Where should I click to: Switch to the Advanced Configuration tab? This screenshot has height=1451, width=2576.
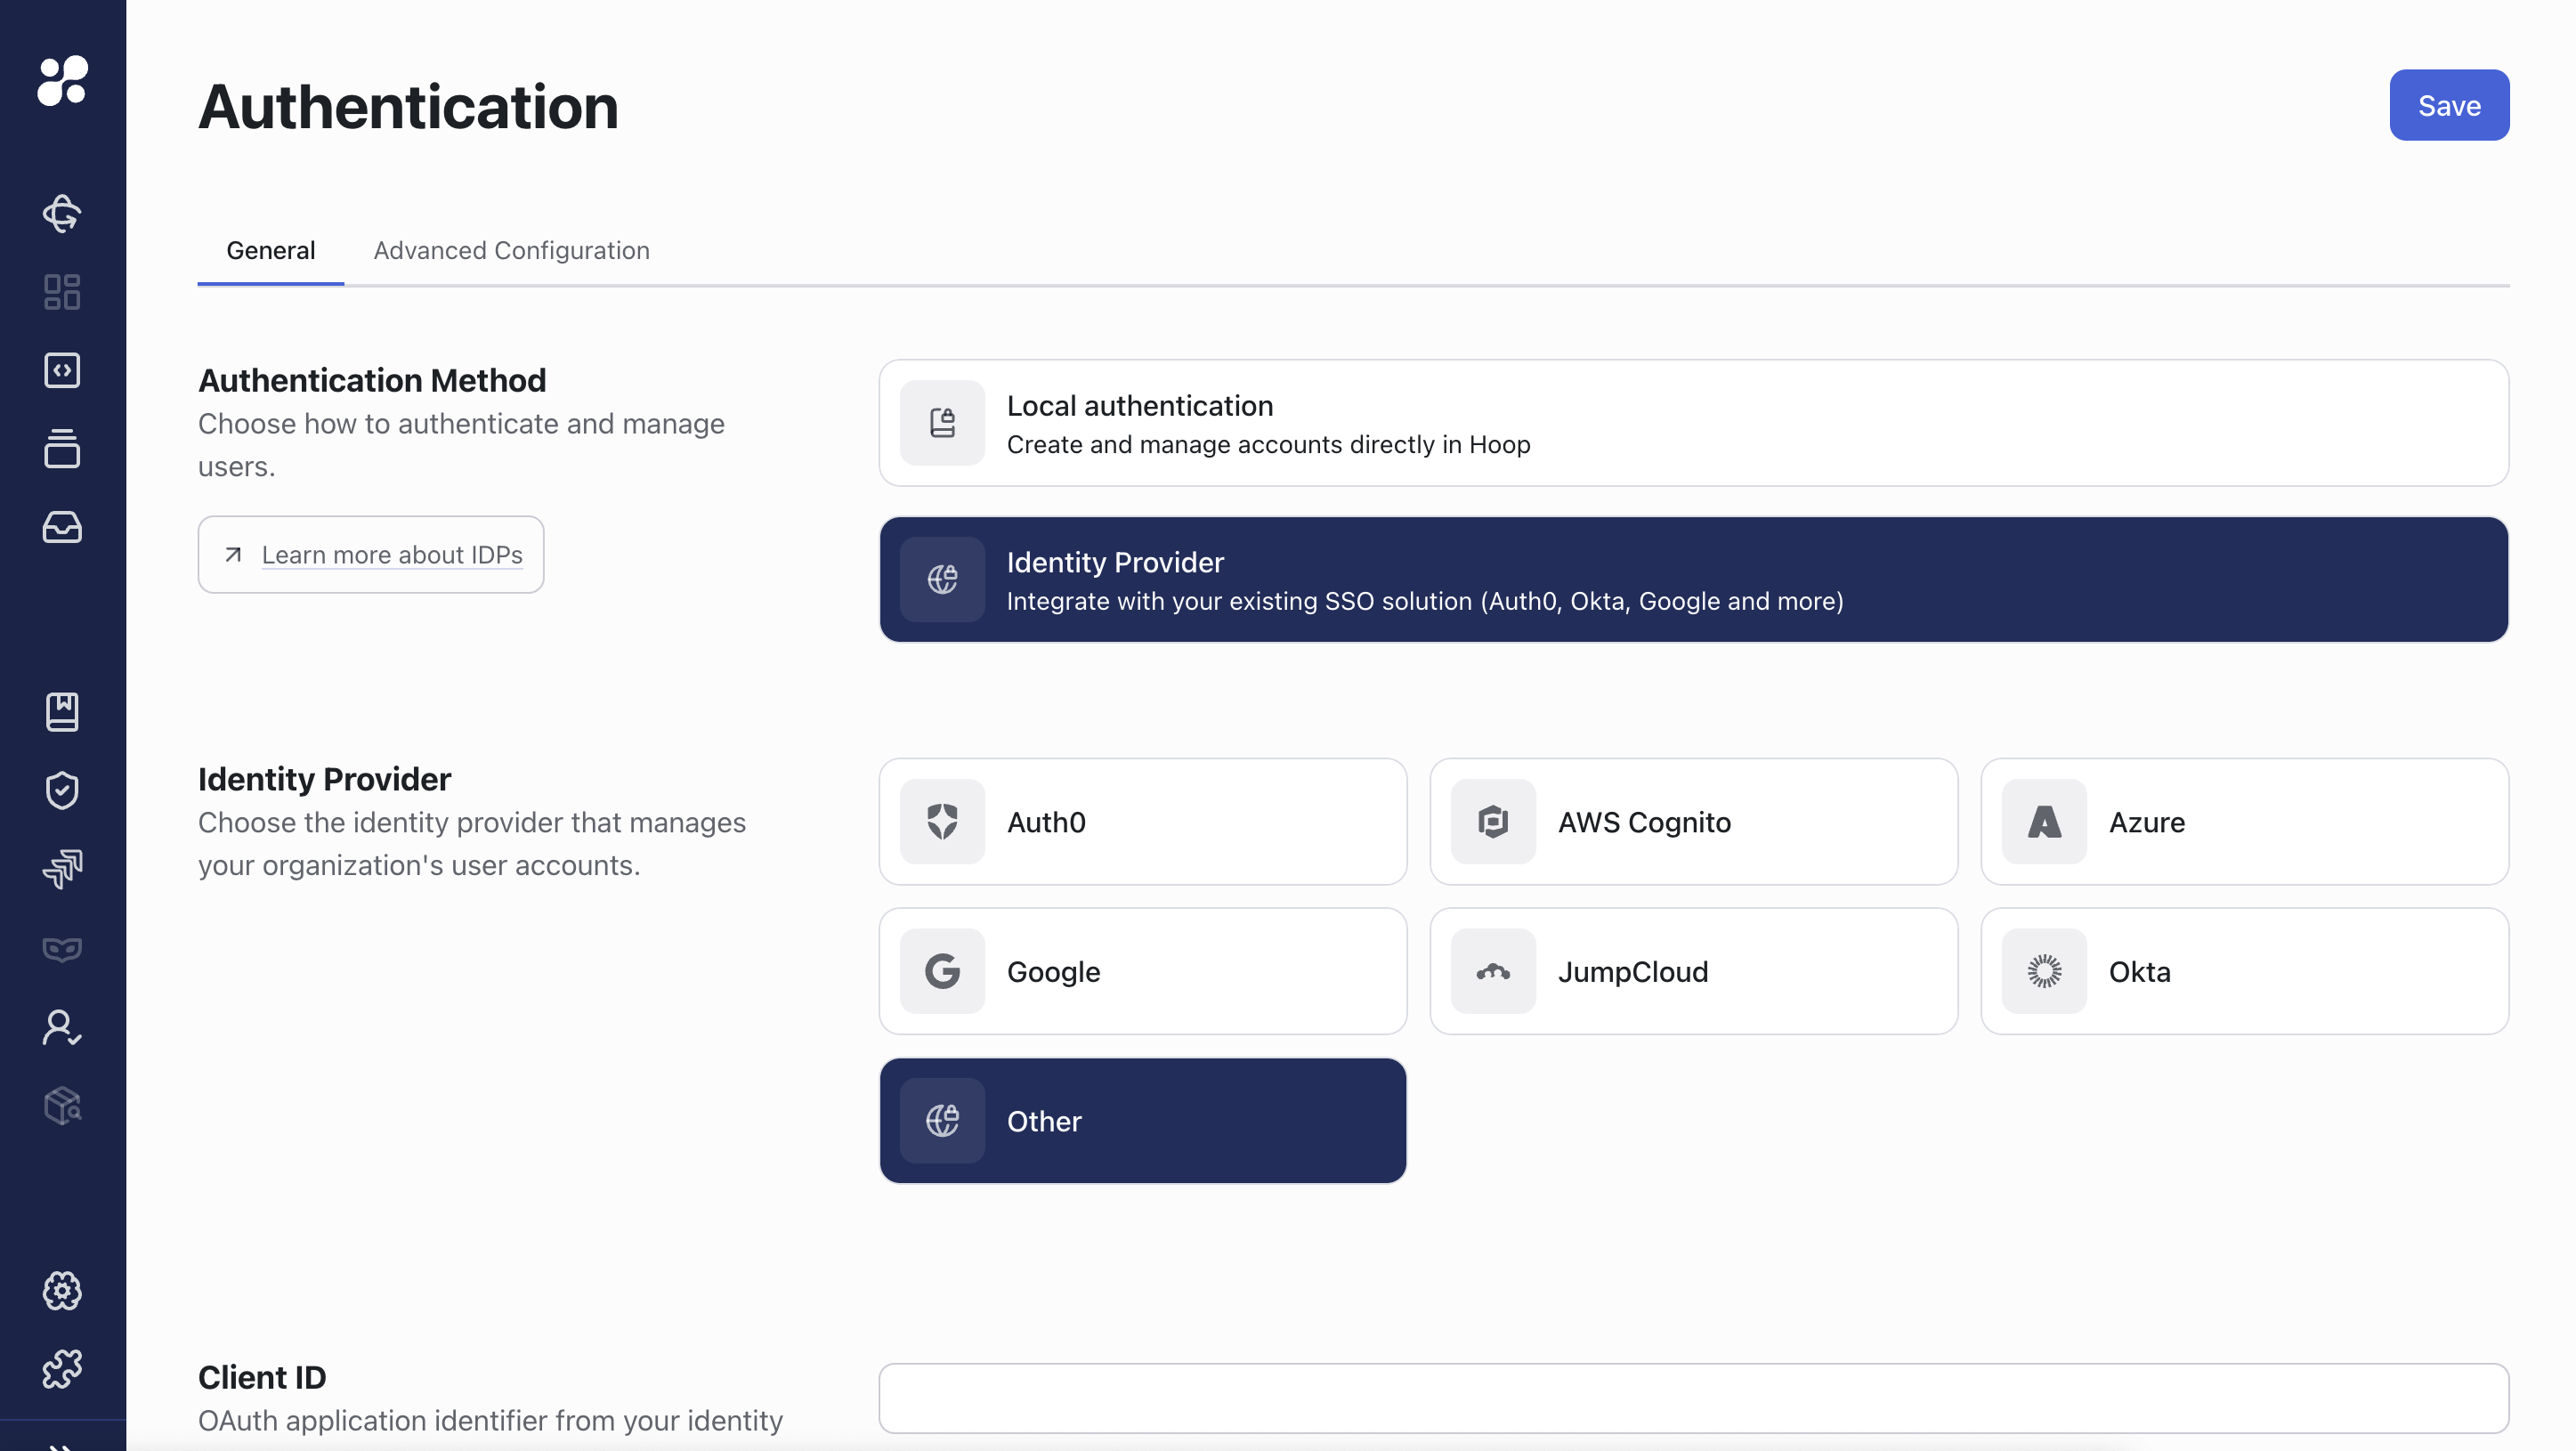pyautogui.click(x=511, y=250)
